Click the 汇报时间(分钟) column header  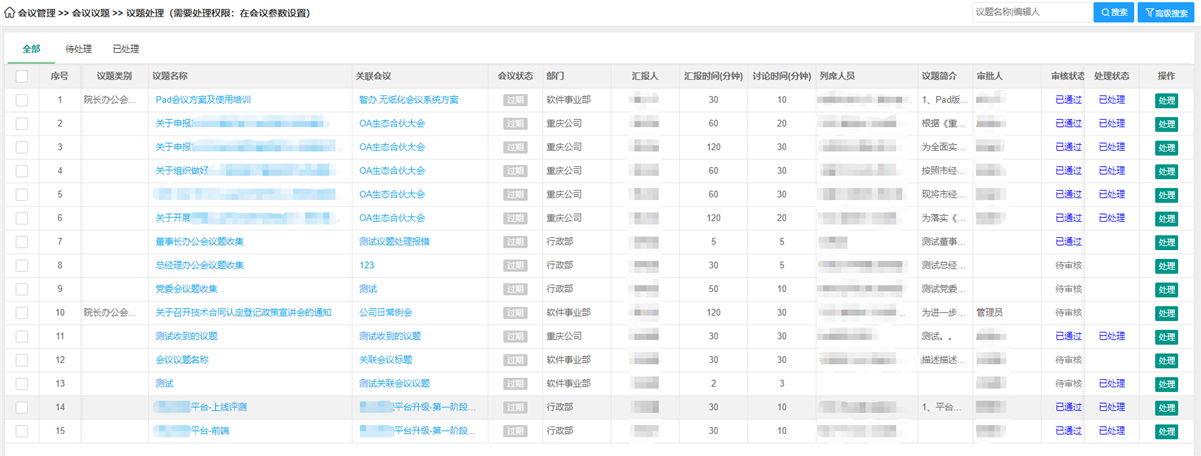(x=713, y=76)
